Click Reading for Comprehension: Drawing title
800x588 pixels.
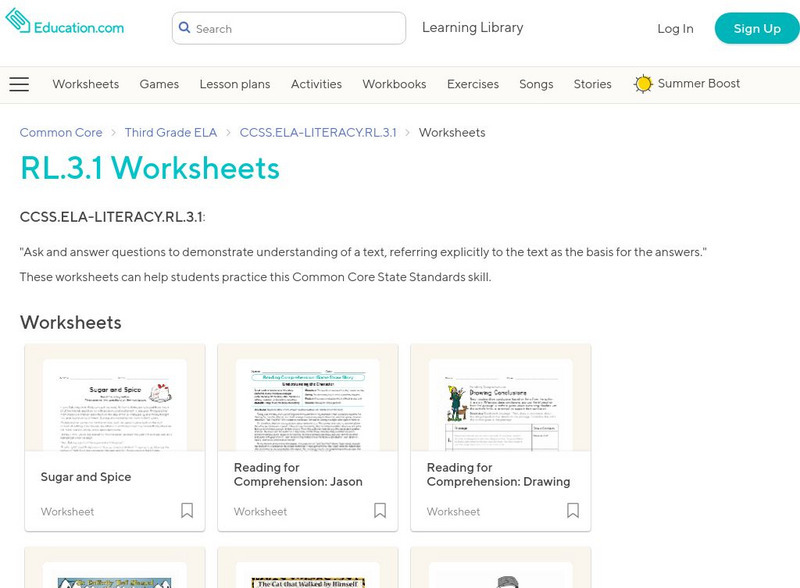(498, 475)
